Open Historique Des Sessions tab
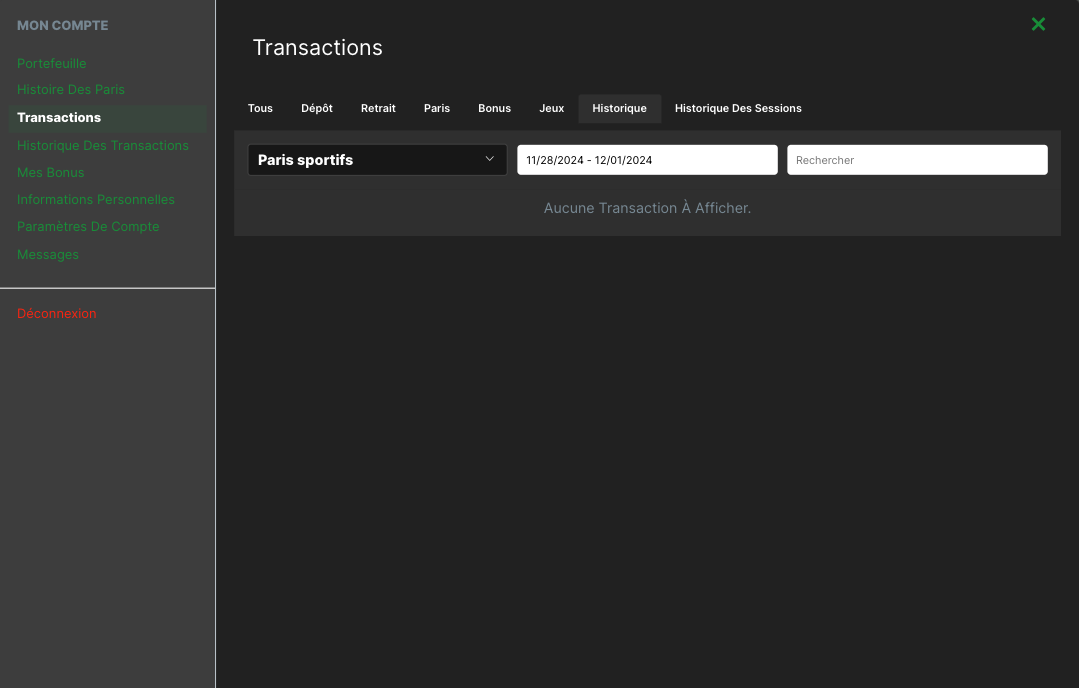Viewport: 1079px width, 688px height. click(x=738, y=108)
